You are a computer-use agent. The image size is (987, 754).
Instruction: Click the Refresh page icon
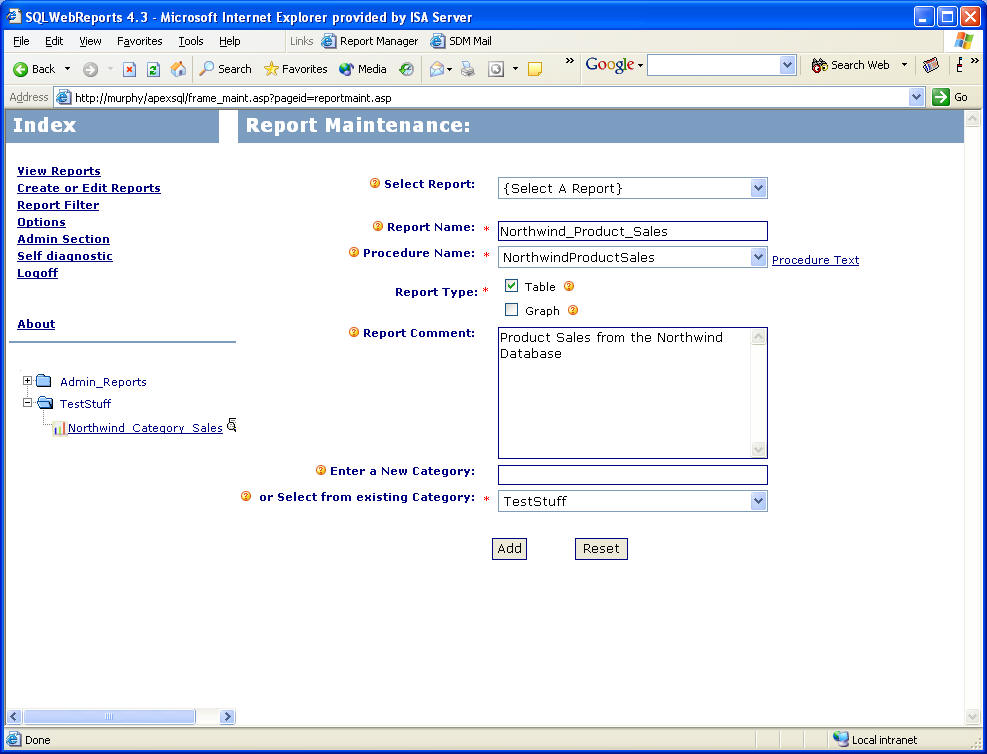153,69
